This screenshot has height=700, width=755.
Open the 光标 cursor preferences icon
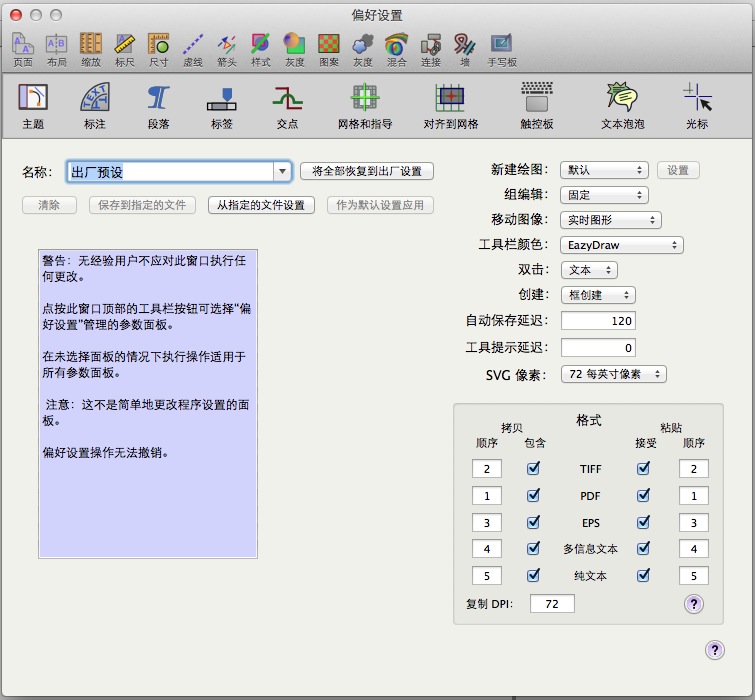[x=697, y=107]
